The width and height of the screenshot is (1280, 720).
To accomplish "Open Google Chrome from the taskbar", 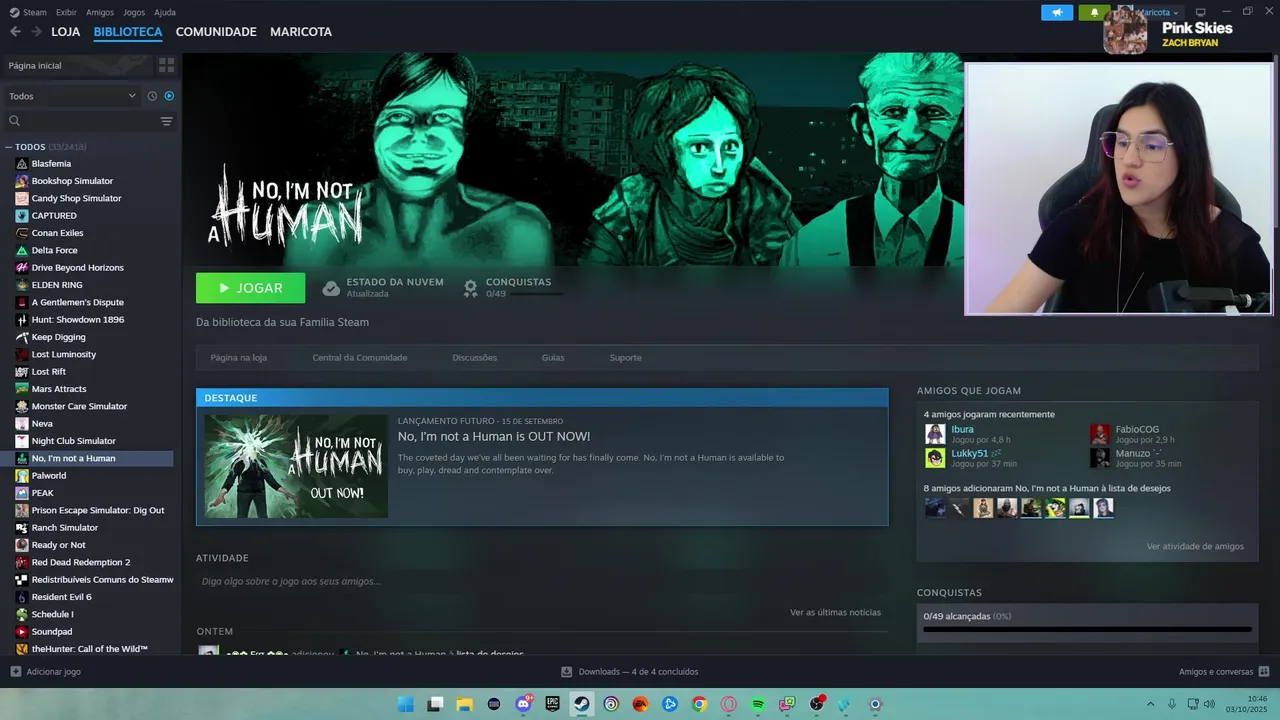I will click(699, 704).
